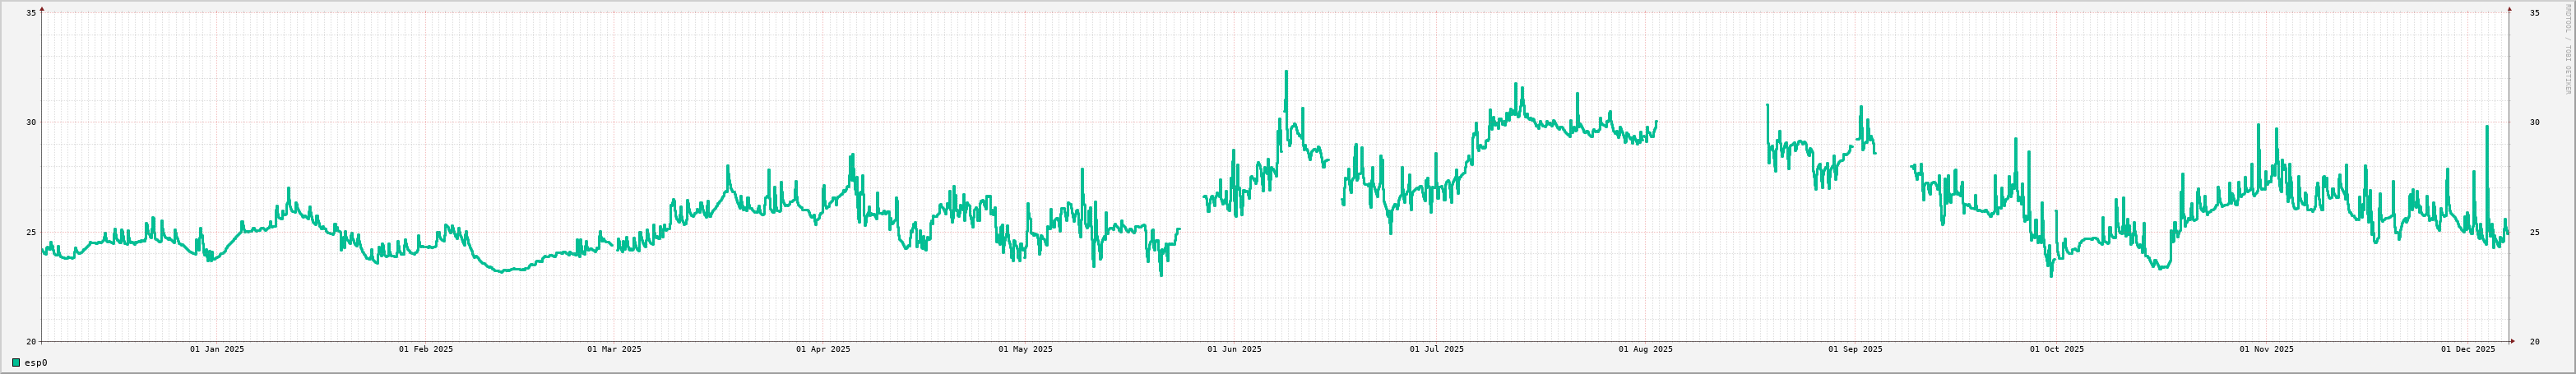The height and width of the screenshot is (374, 2576).
Task: Click the 01 Aug 2025 date label
Action: point(1645,349)
